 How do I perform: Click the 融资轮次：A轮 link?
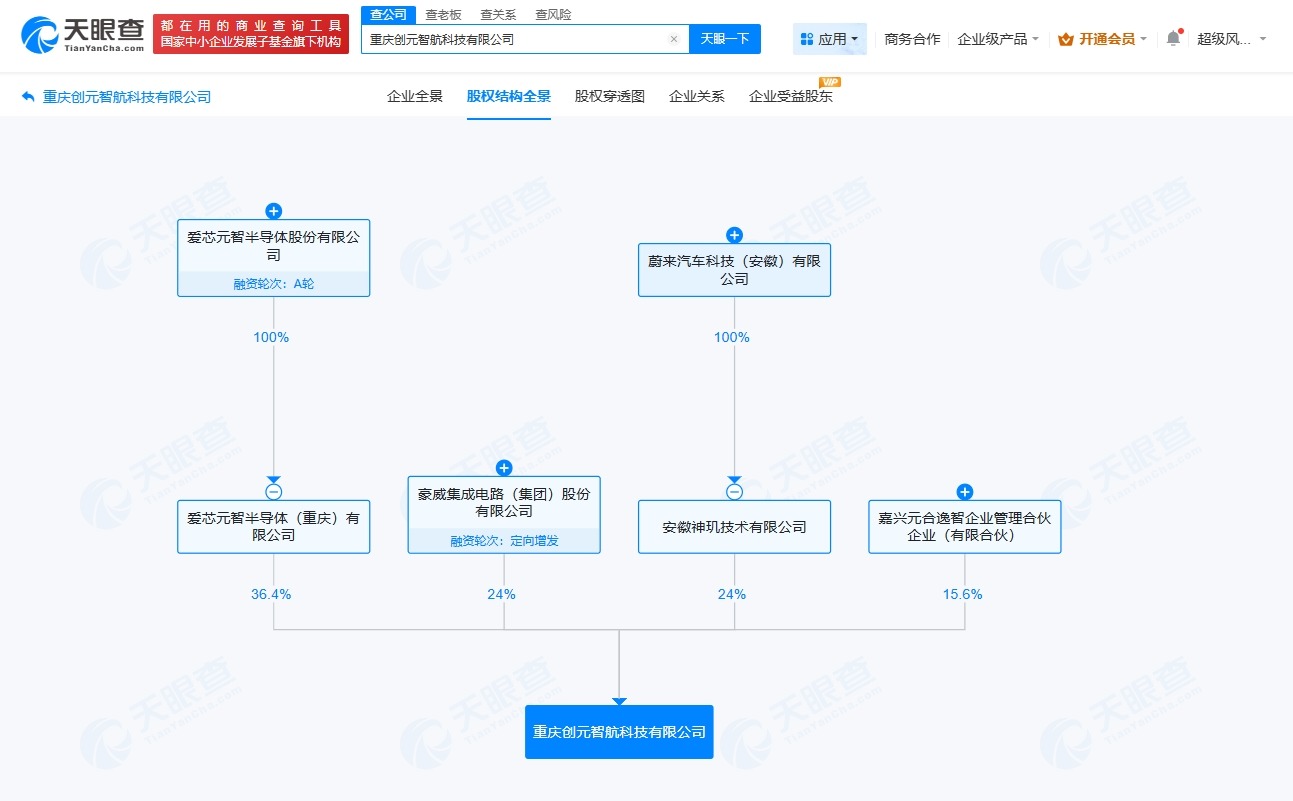point(273,284)
